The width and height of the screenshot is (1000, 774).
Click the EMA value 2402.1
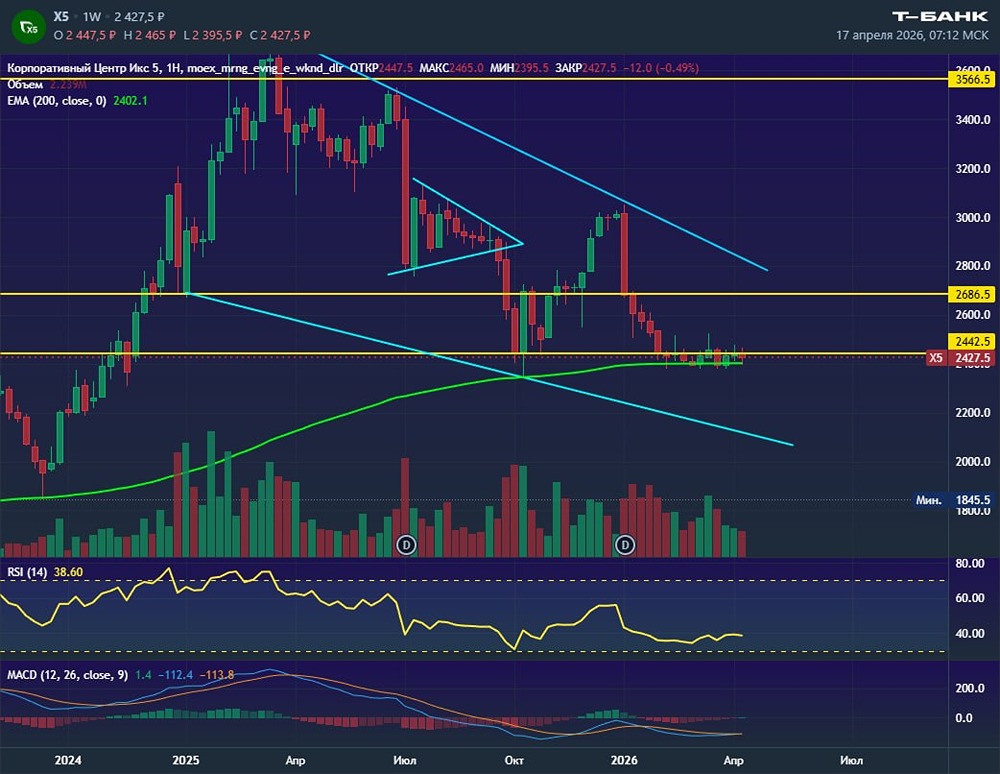[x=130, y=101]
